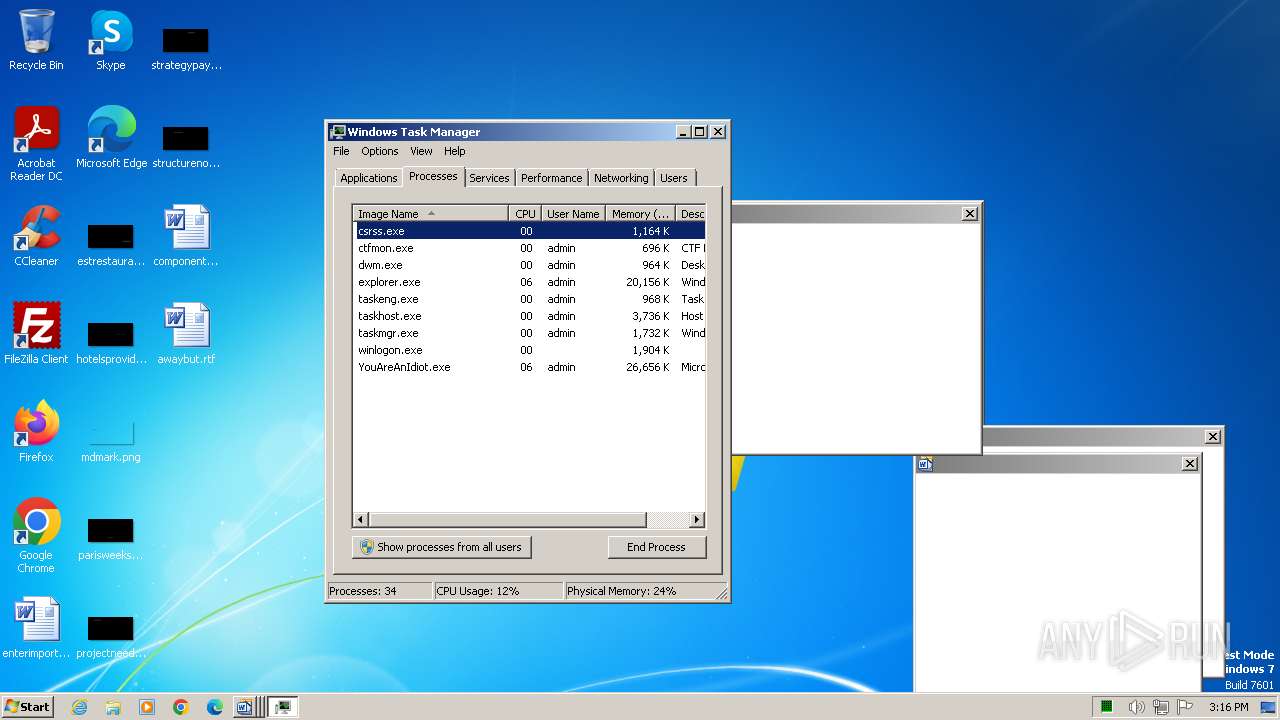
Task: Launch FileZilla Client shortcut
Action: click(x=36, y=334)
